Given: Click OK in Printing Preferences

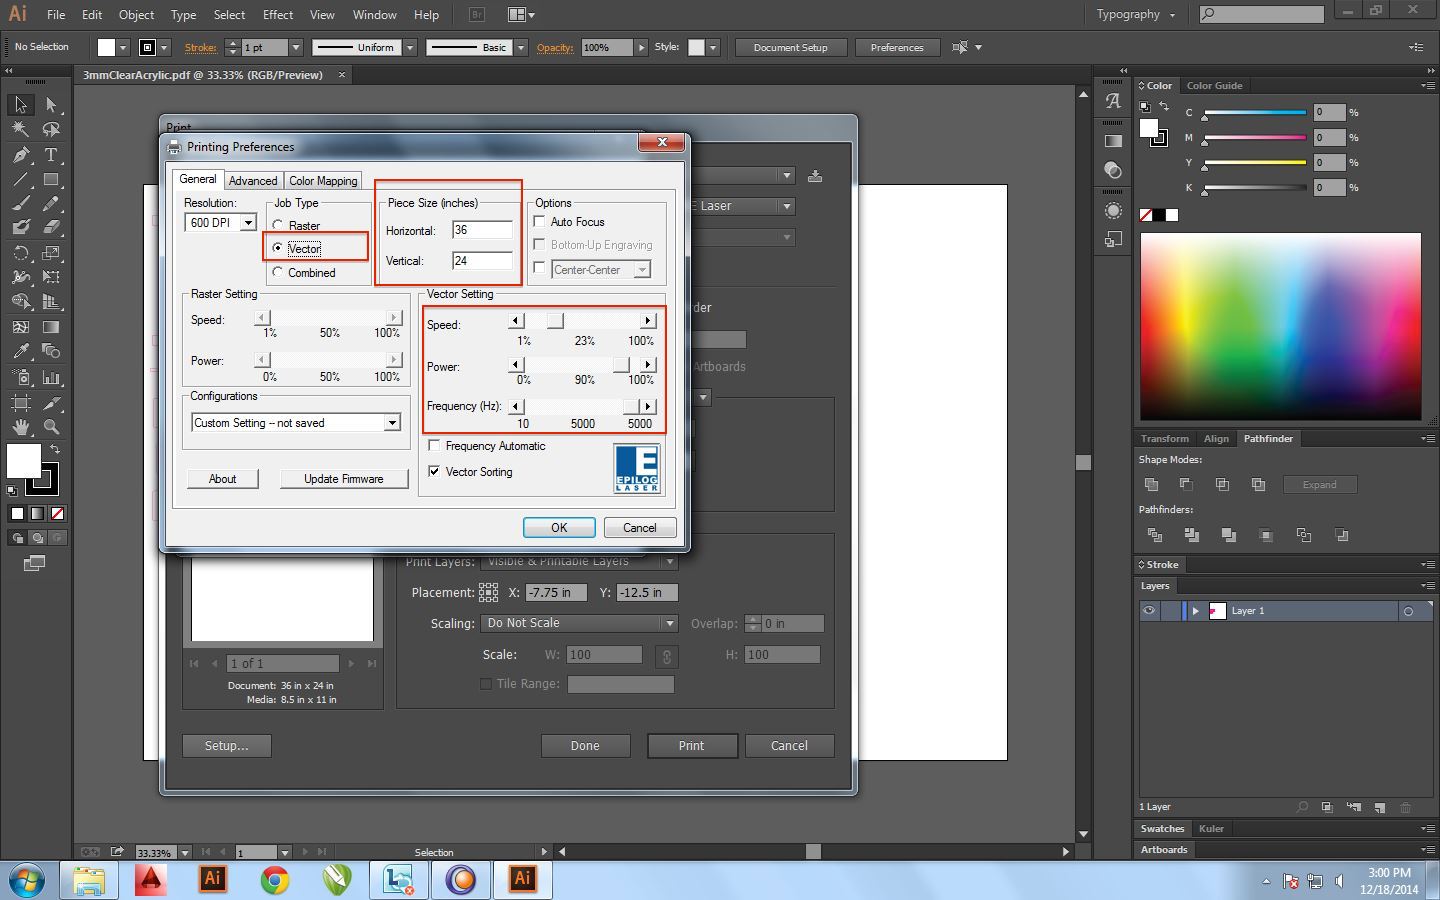Looking at the screenshot, I should [x=559, y=528].
